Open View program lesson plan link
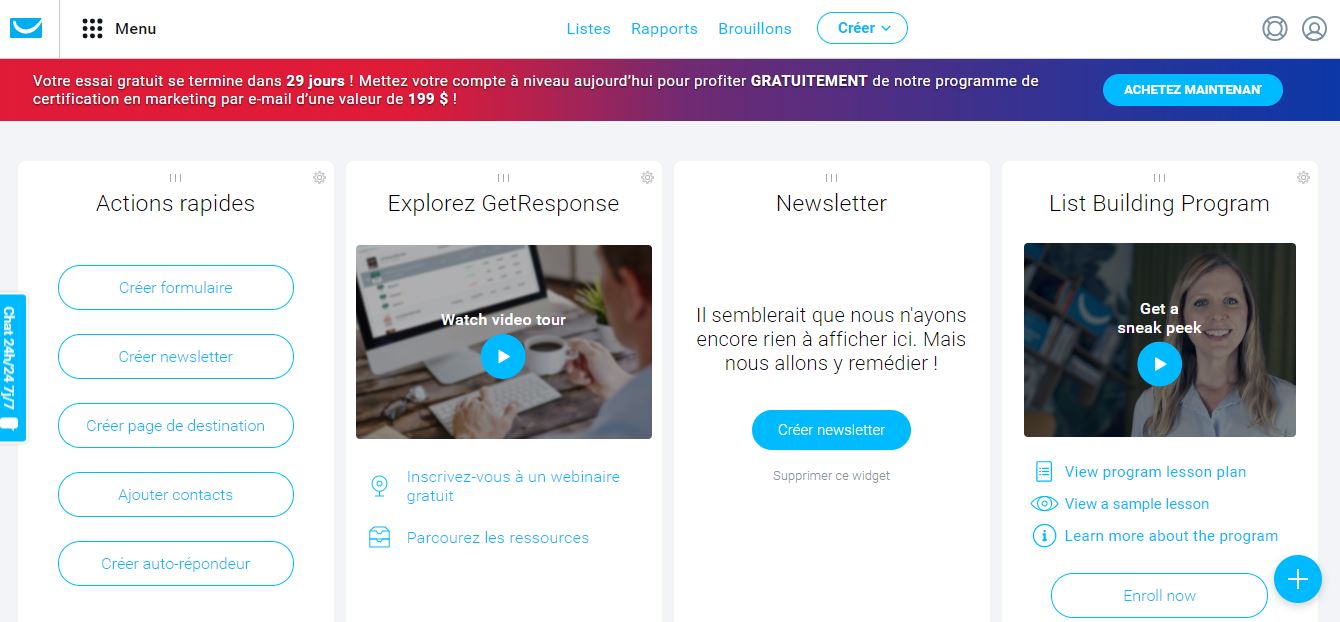This screenshot has height=622, width=1340. click(1155, 472)
